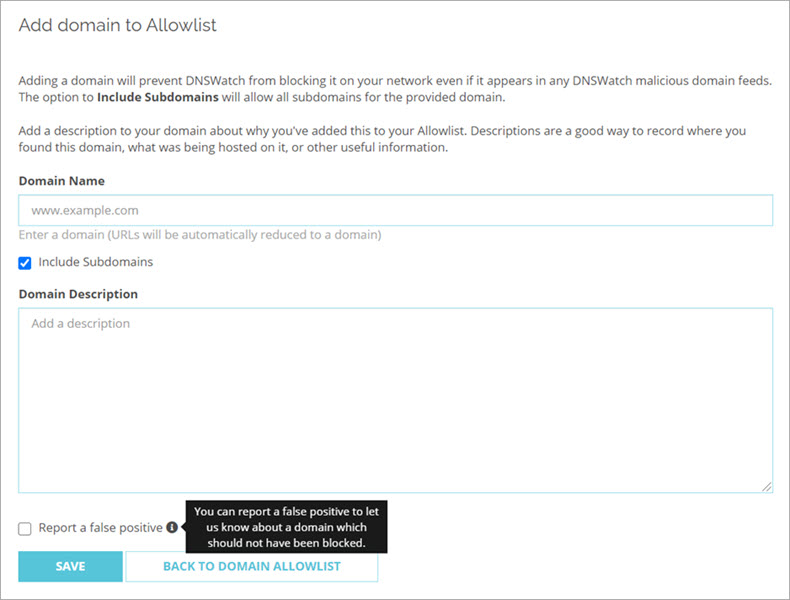Save the allowlist domain entry
This screenshot has width=790, height=600.
71,566
